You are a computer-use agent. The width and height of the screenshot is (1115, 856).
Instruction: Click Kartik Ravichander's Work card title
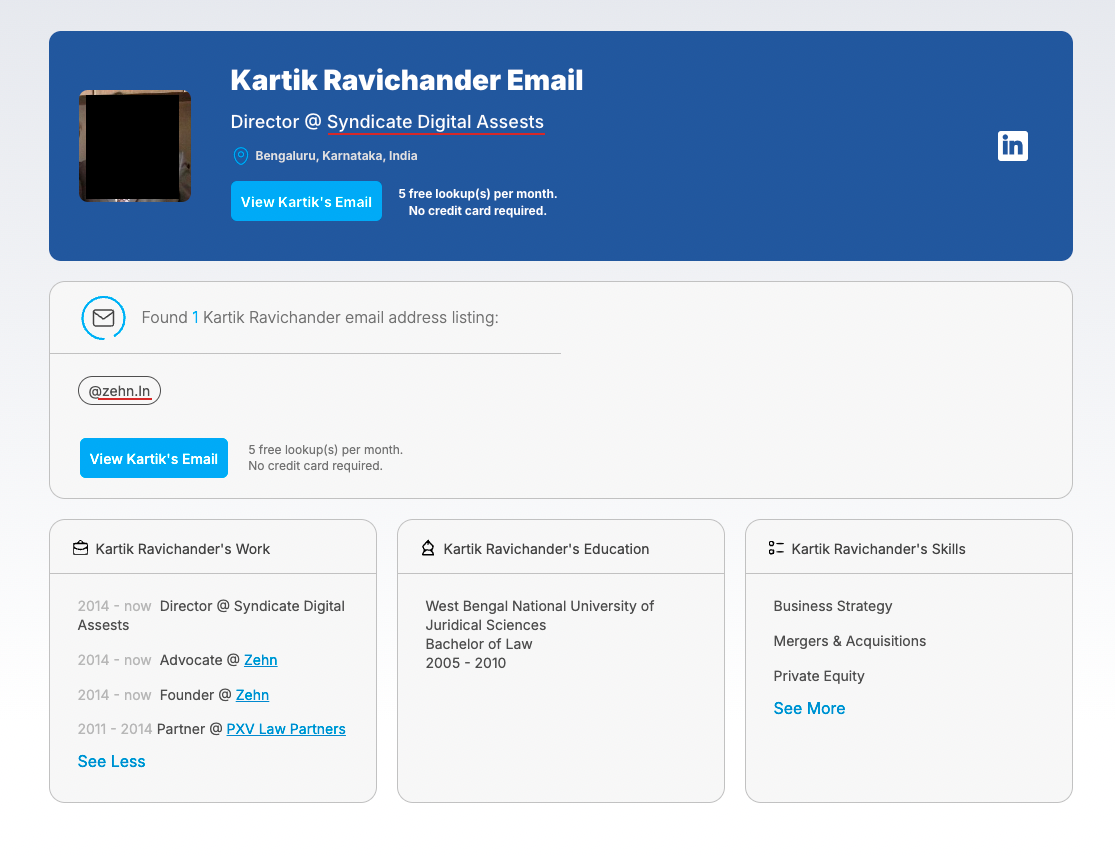[183, 549]
